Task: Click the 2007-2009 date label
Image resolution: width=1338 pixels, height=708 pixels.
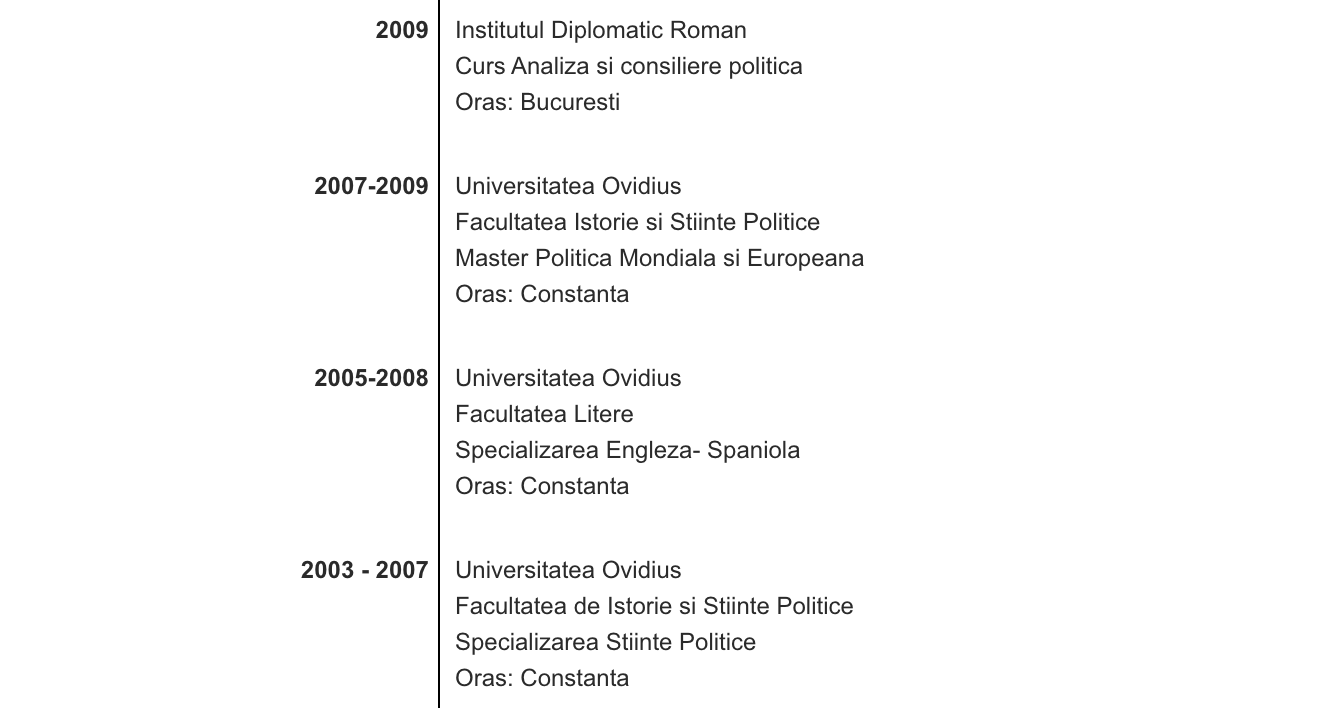Action: pos(371,186)
